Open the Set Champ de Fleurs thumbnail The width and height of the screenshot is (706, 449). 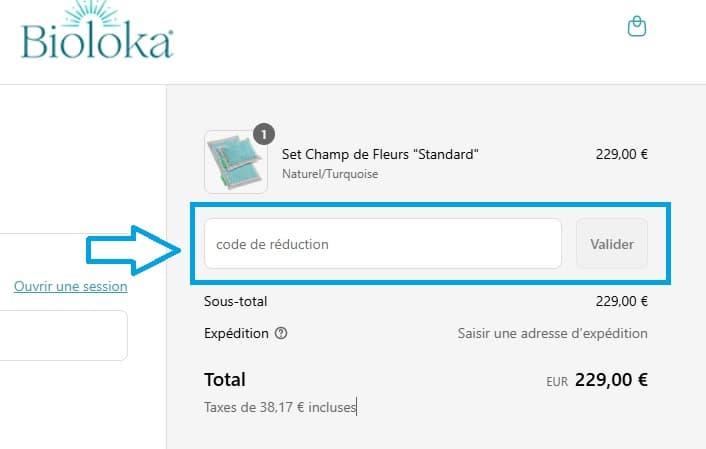pyautogui.click(x=235, y=162)
